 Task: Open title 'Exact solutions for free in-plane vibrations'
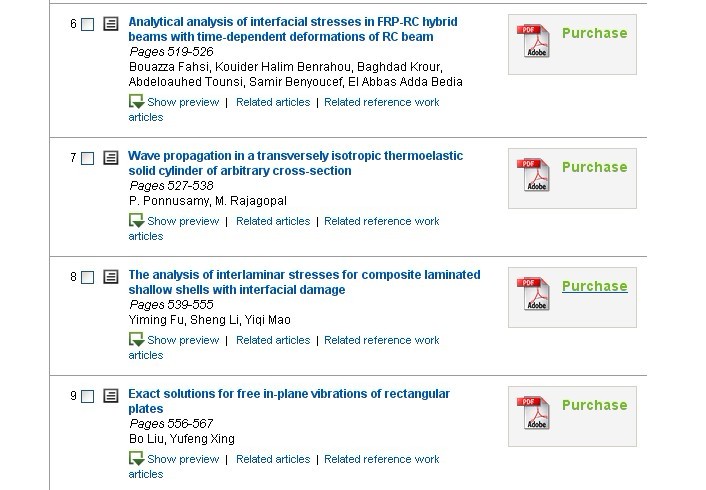tap(289, 394)
